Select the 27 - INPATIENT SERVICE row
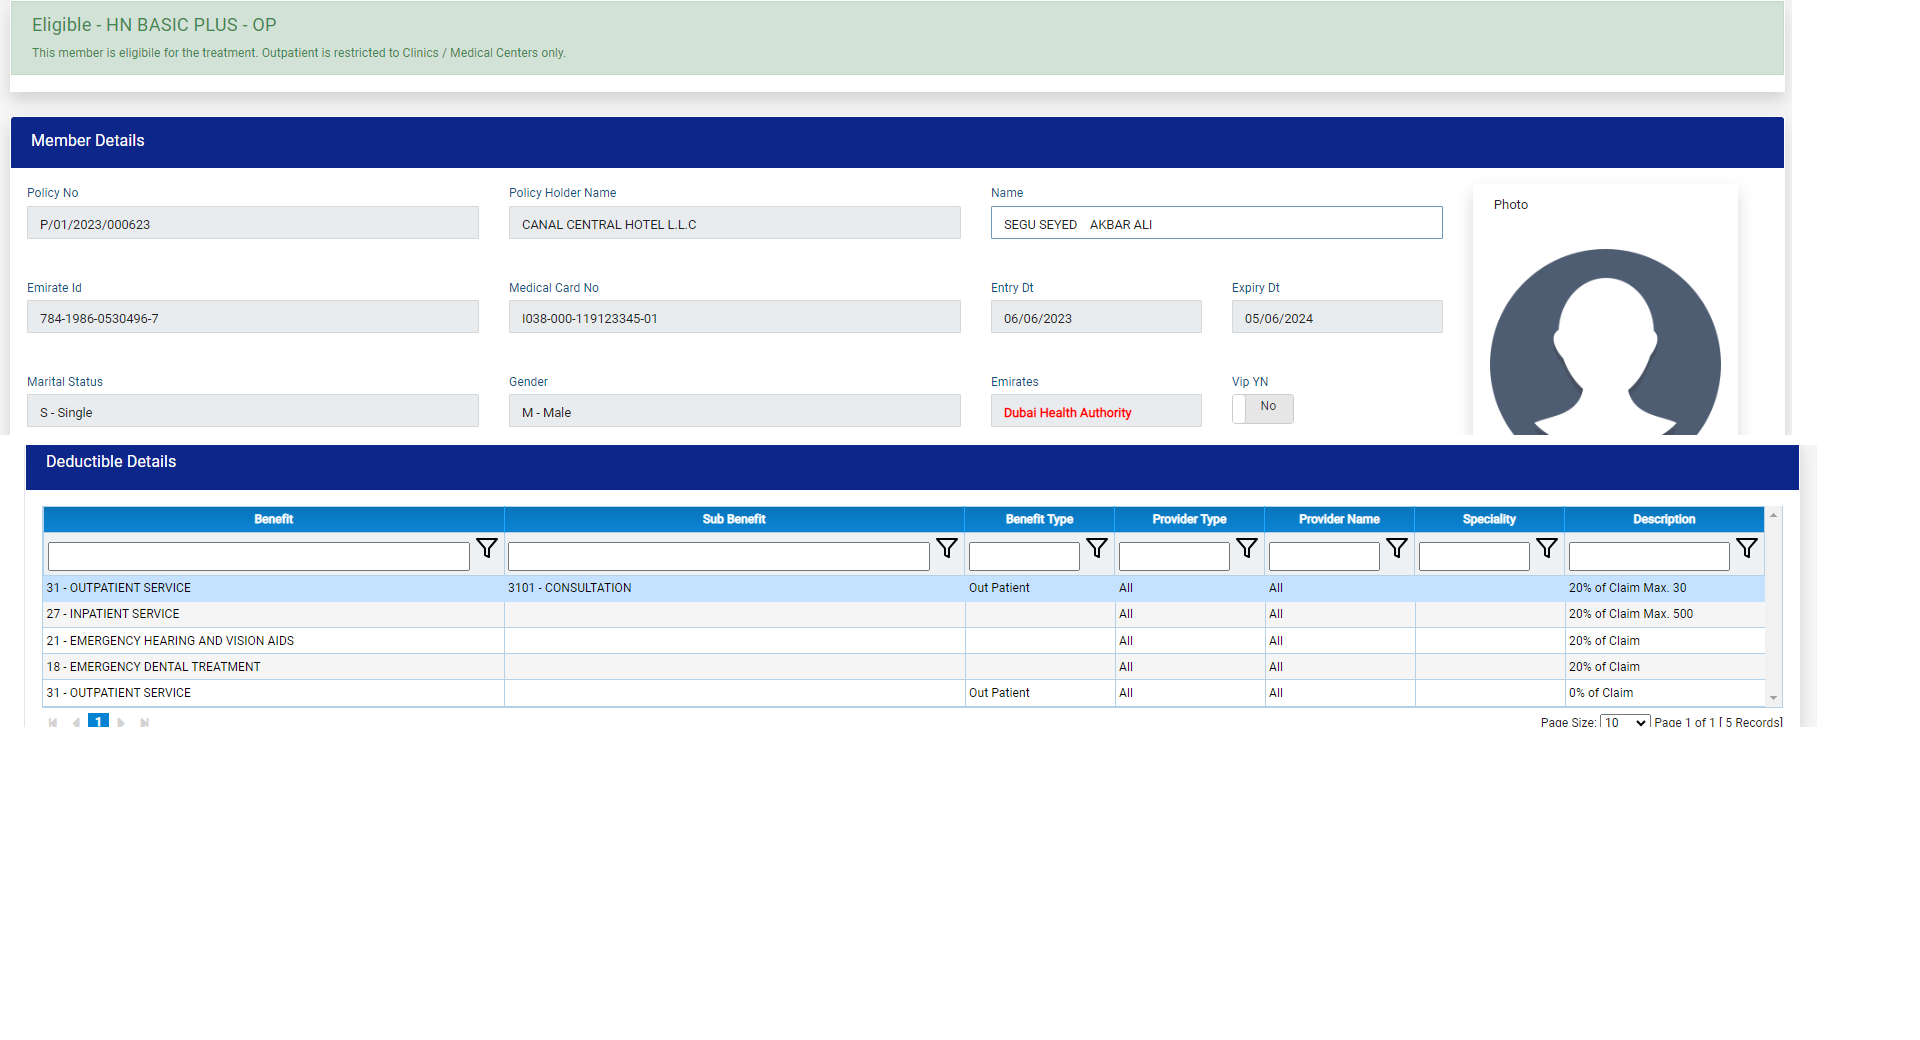 pyautogui.click(x=274, y=614)
